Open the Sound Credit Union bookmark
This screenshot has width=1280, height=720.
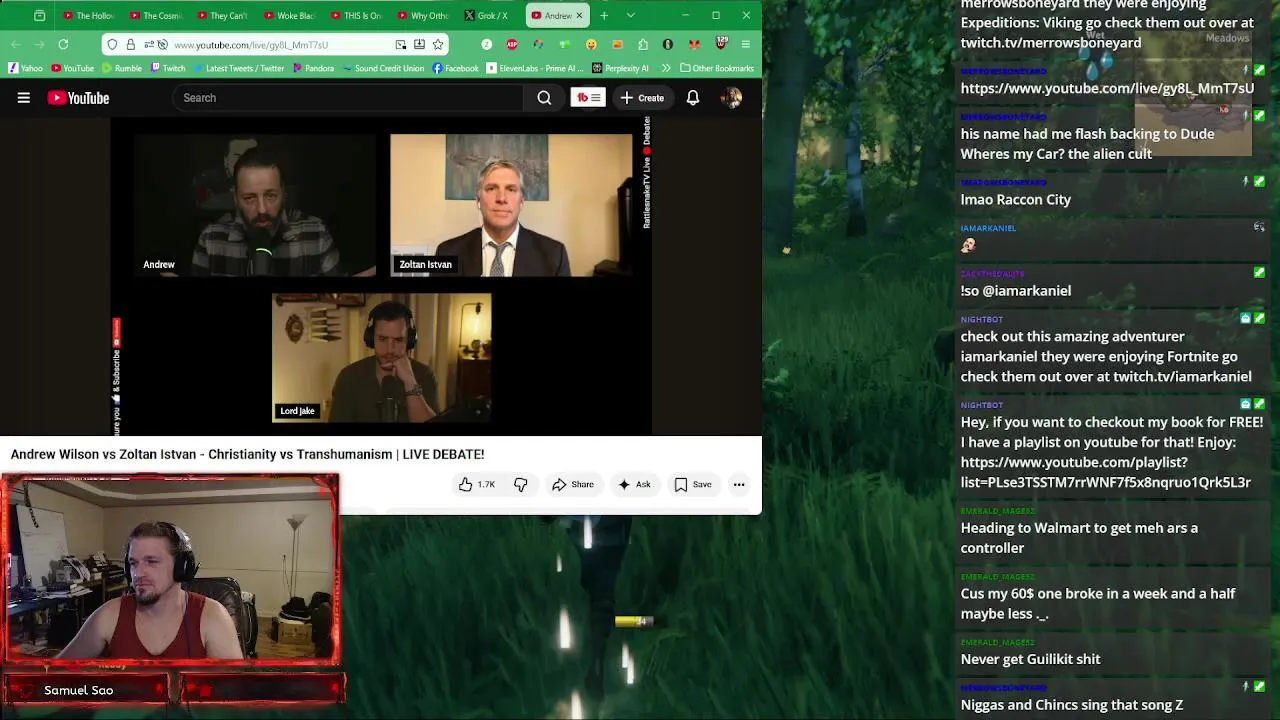click(383, 68)
